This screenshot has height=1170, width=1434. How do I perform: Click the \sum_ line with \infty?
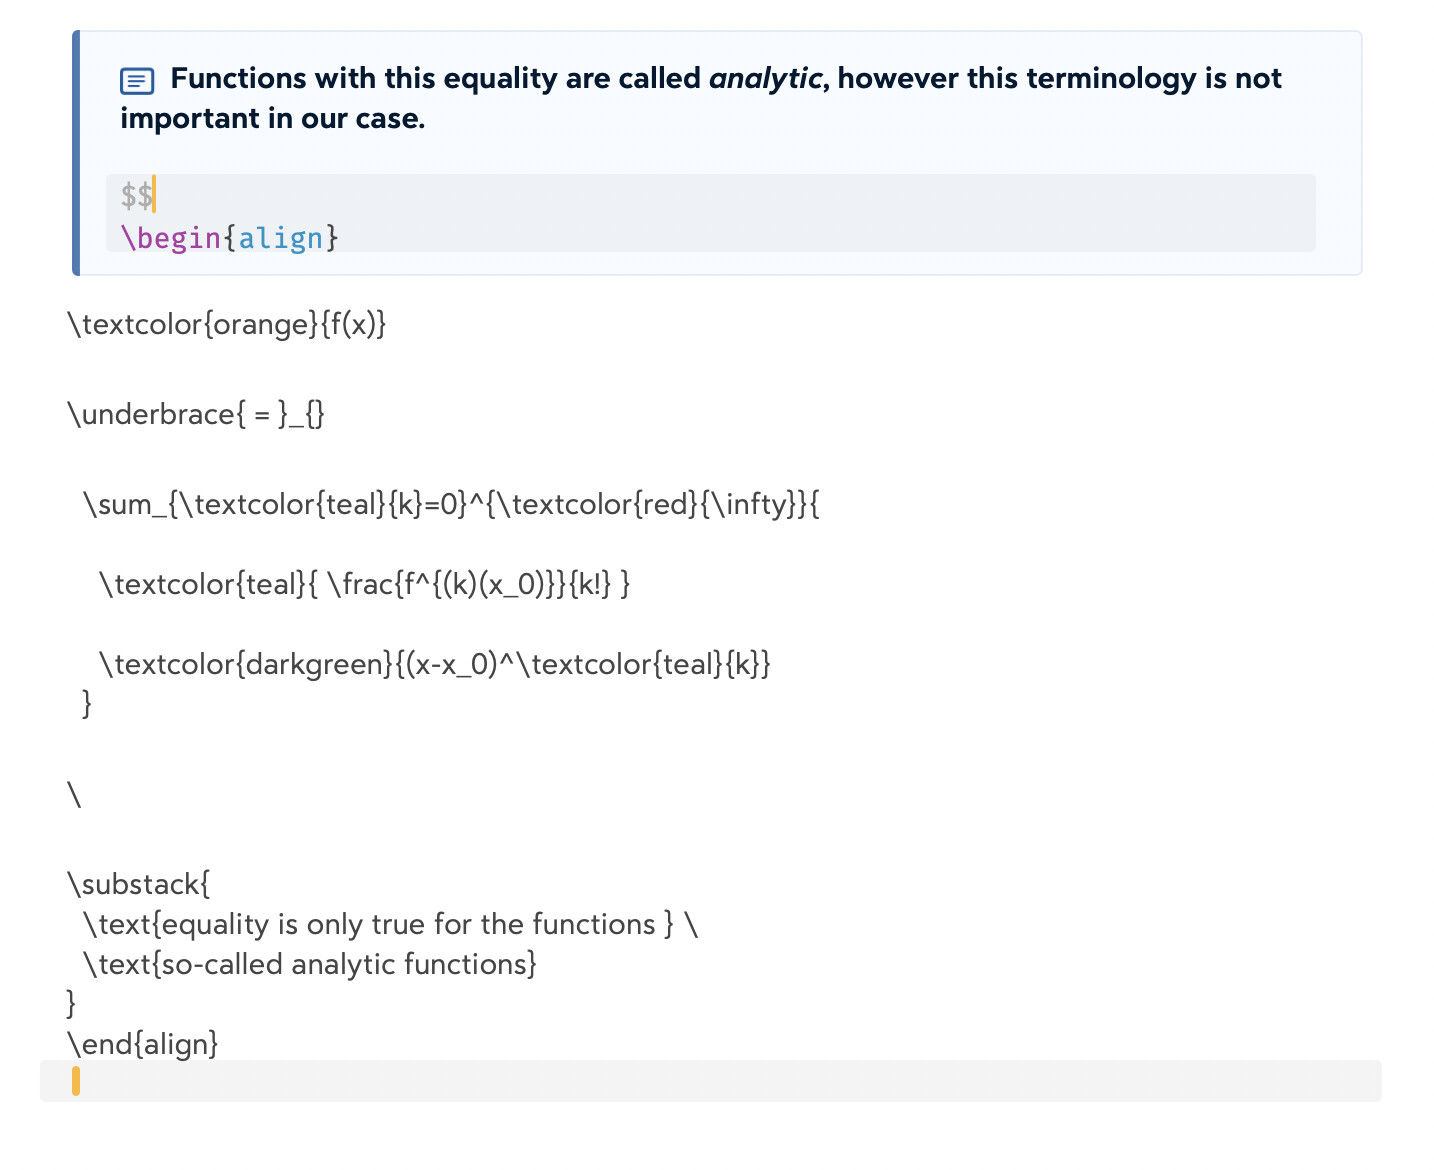click(x=451, y=504)
